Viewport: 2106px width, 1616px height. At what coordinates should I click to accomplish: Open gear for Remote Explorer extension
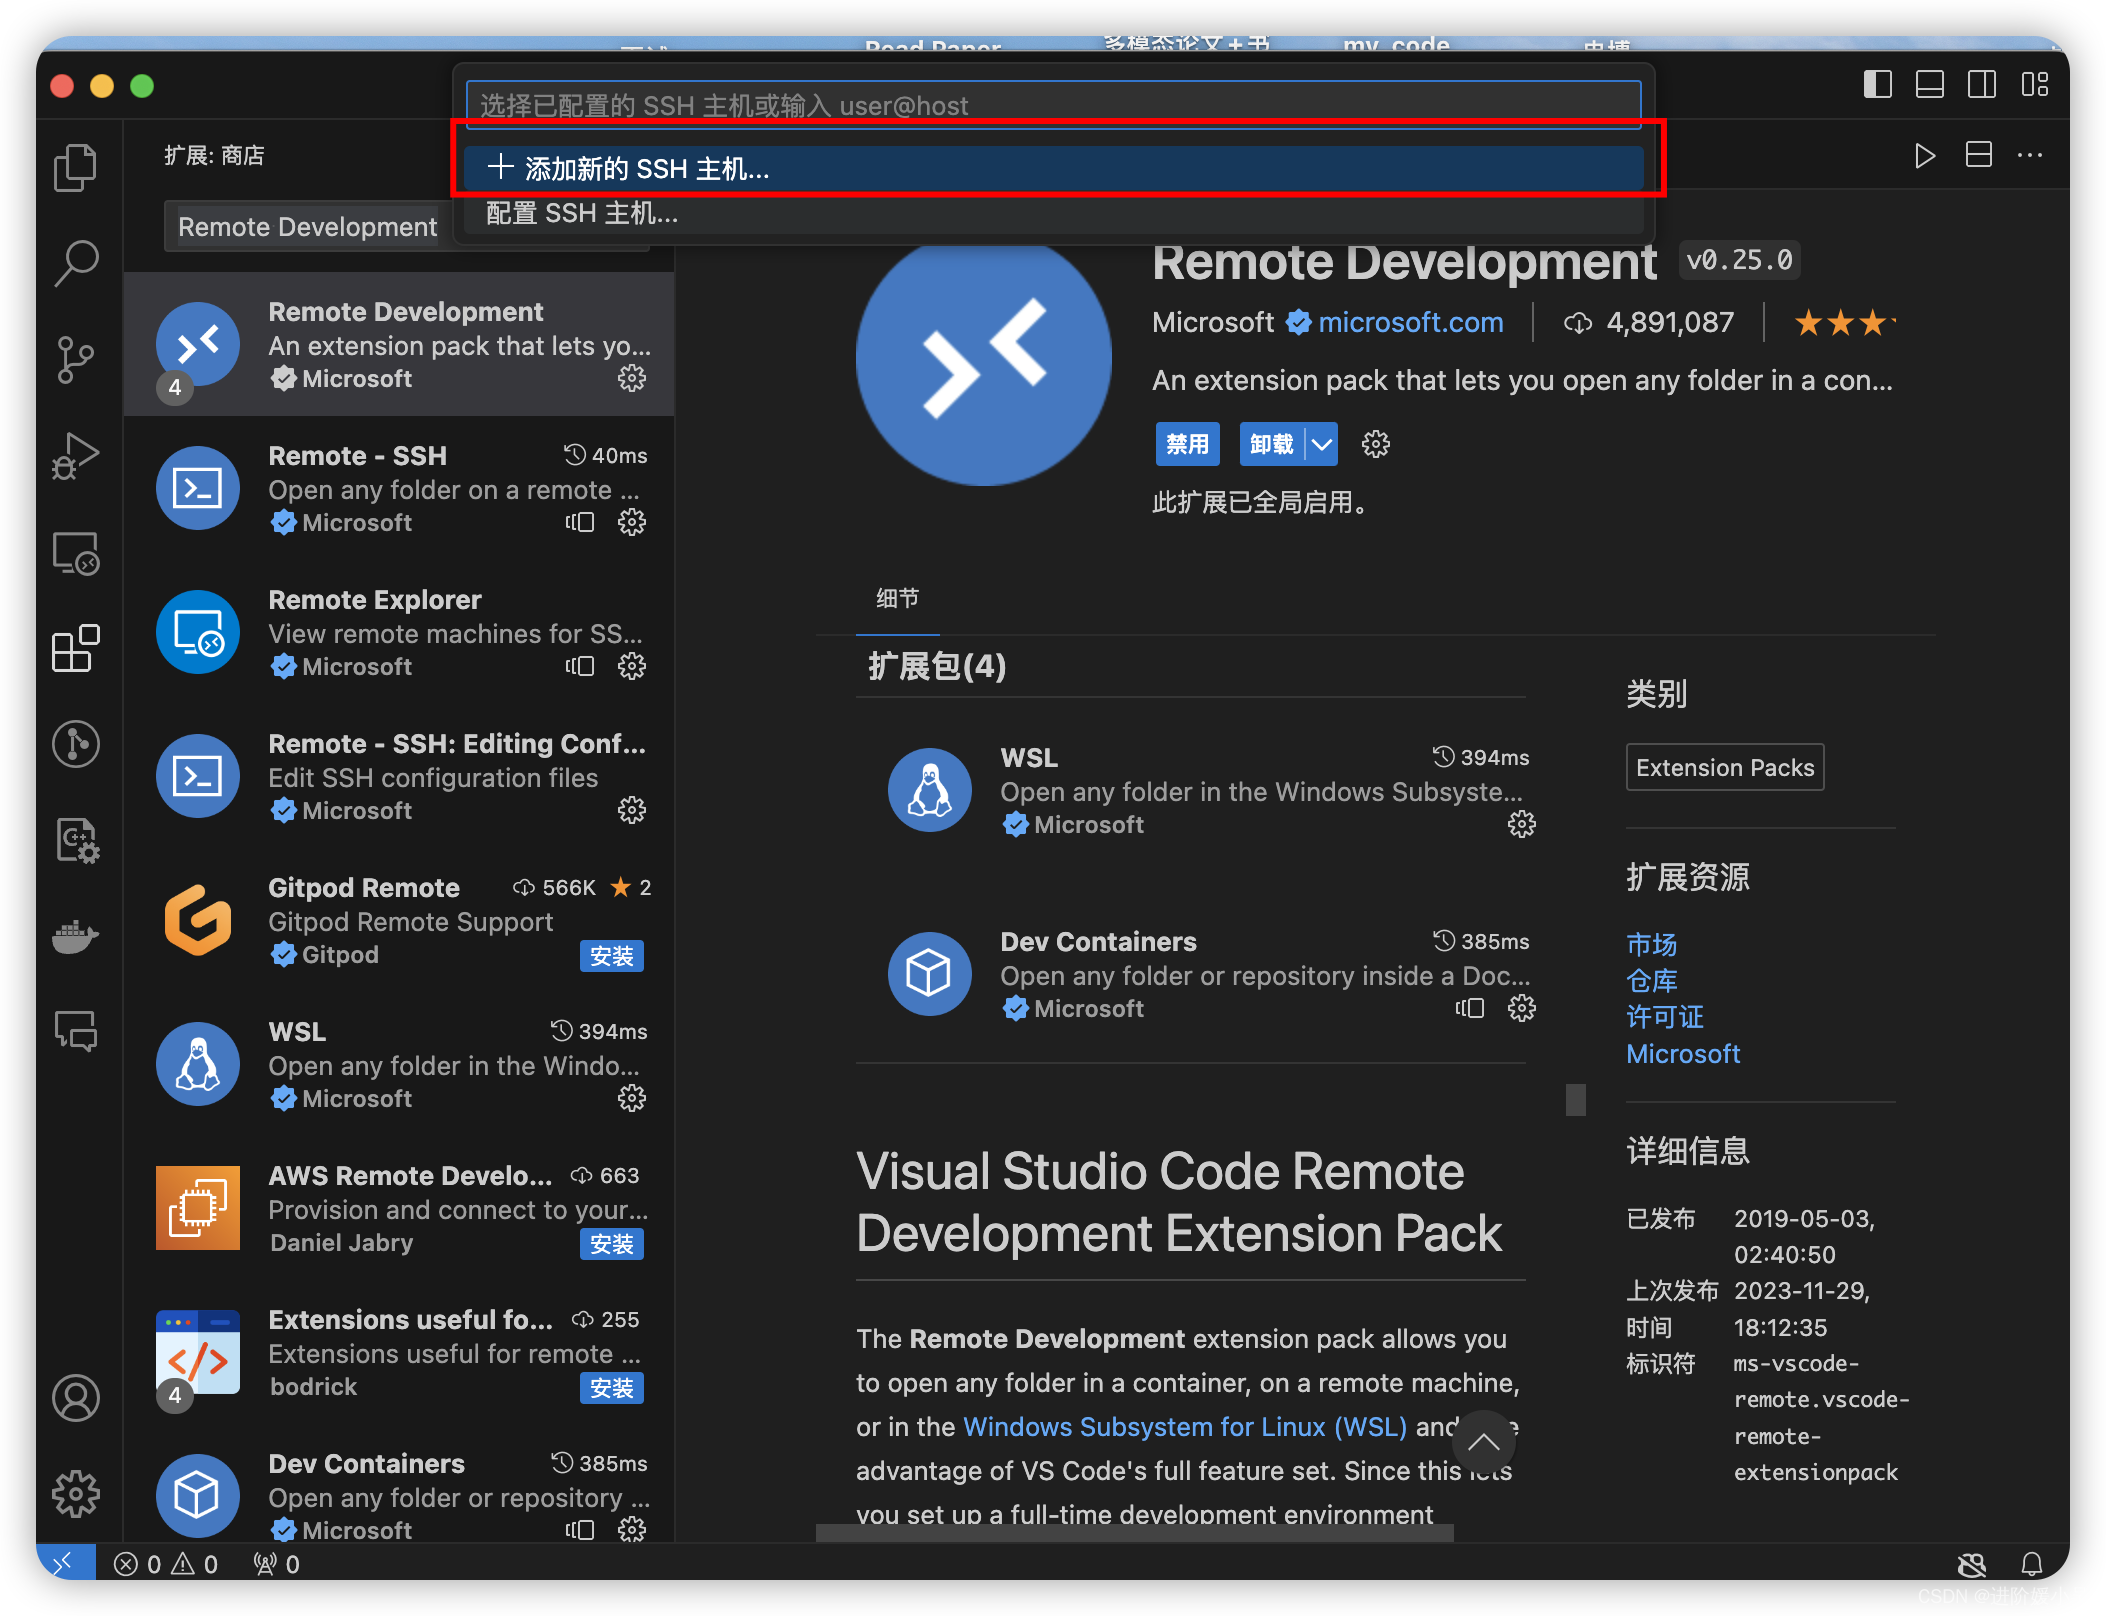(x=631, y=666)
